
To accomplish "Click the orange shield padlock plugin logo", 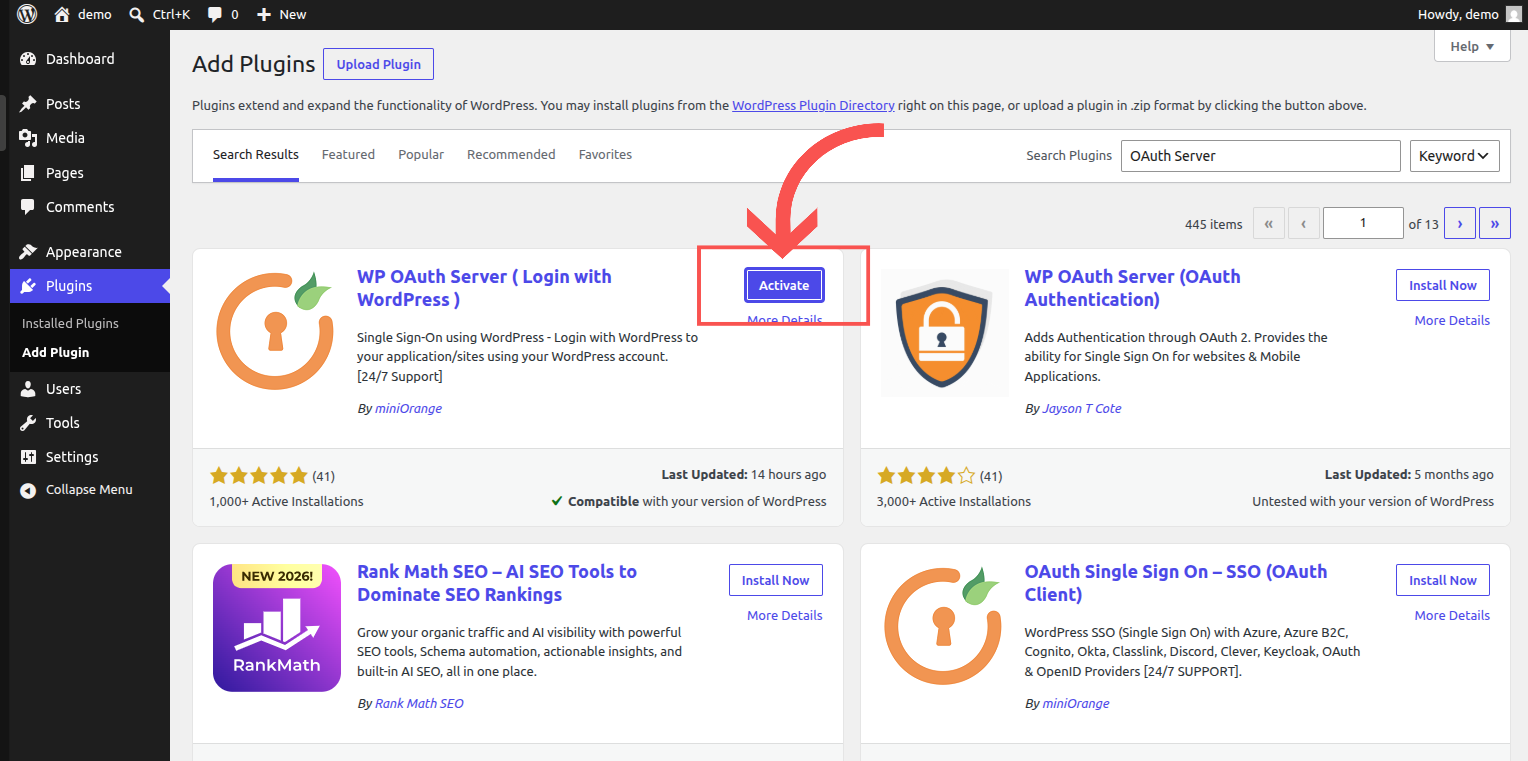I will [945, 333].
